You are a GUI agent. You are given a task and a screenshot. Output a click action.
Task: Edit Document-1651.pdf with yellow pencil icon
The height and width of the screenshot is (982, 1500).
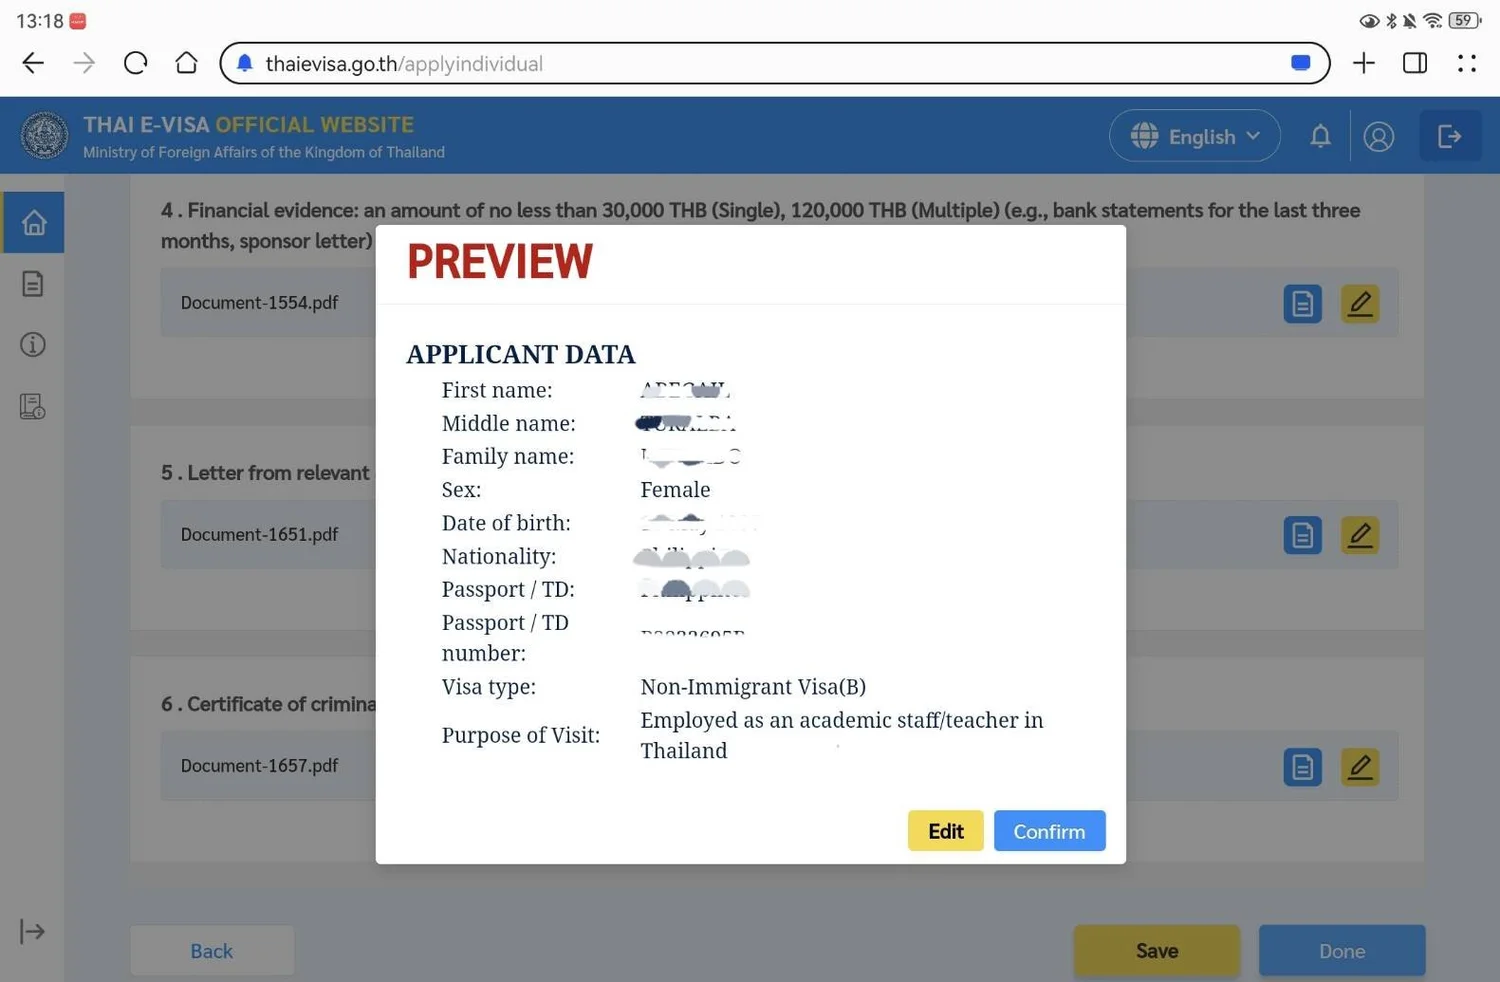(1360, 535)
